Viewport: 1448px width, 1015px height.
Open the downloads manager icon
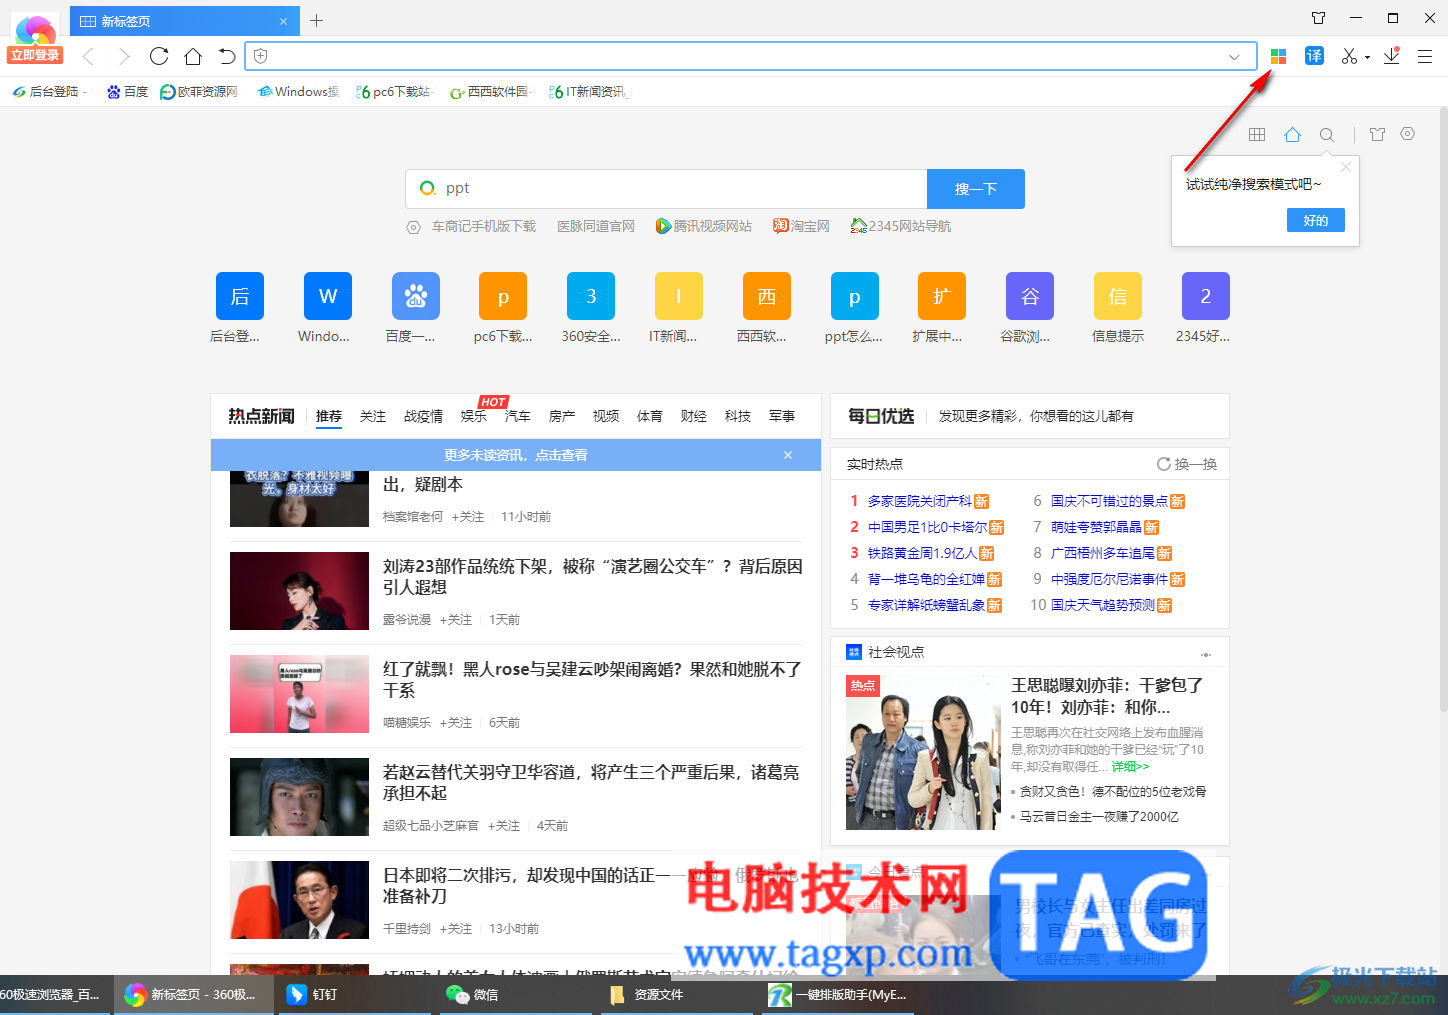[x=1391, y=56]
